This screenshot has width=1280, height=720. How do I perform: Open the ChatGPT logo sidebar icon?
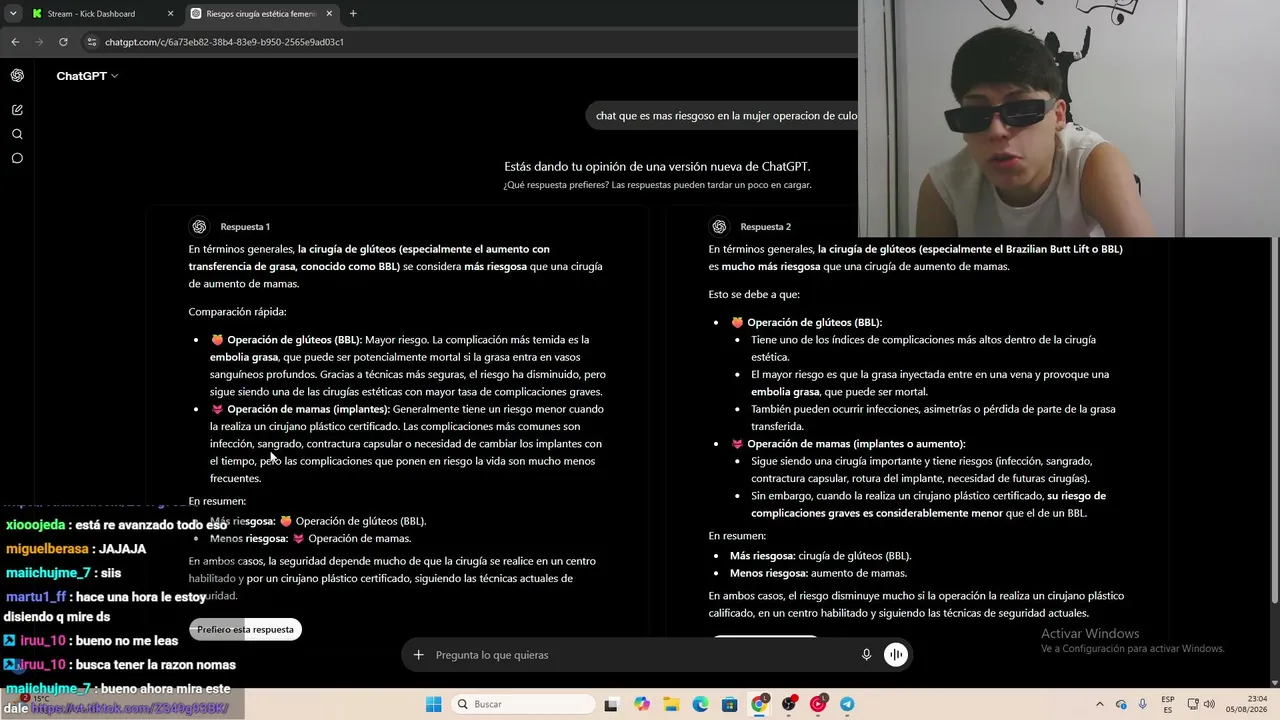(x=17, y=76)
